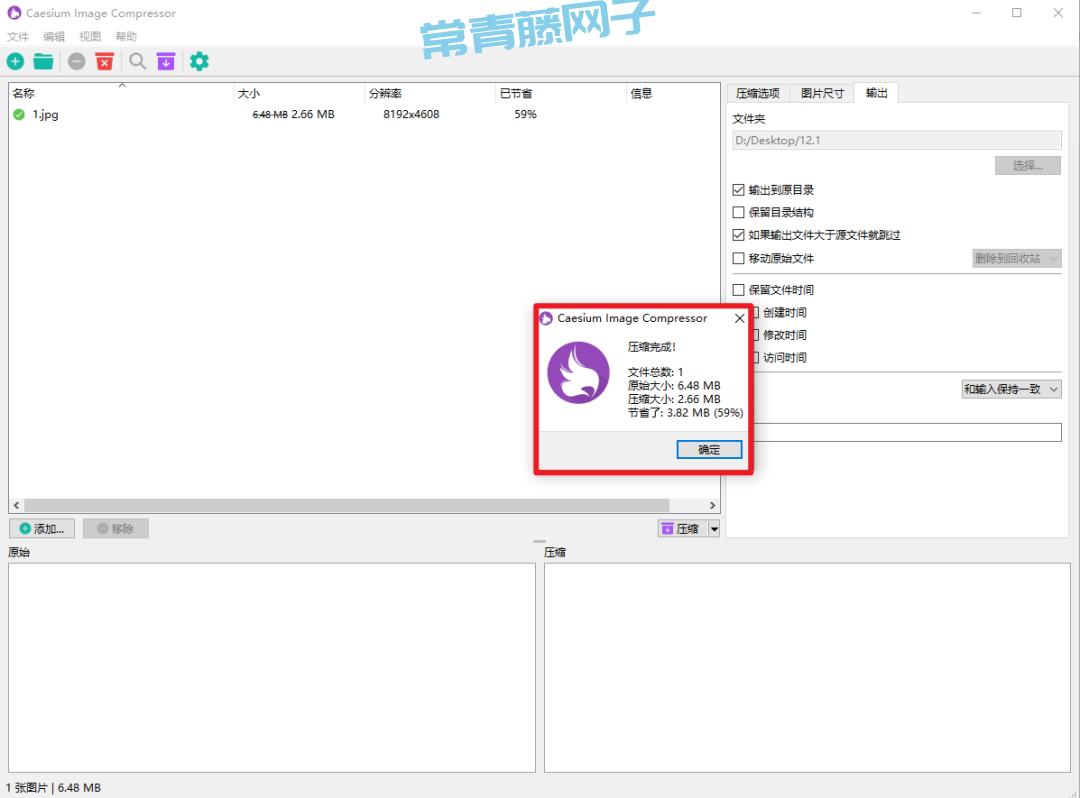This screenshot has height=798, width=1080.
Task: Uncheck the 输出到原目录 checkbox
Action: pos(739,190)
